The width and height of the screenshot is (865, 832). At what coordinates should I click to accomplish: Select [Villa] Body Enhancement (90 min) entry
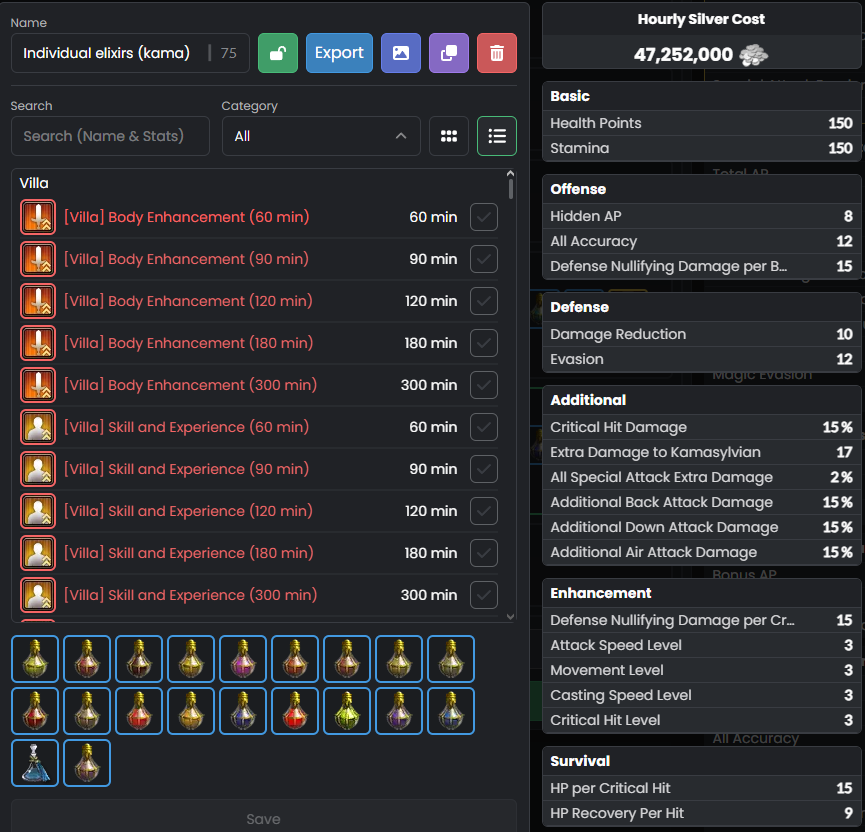pos(186,259)
